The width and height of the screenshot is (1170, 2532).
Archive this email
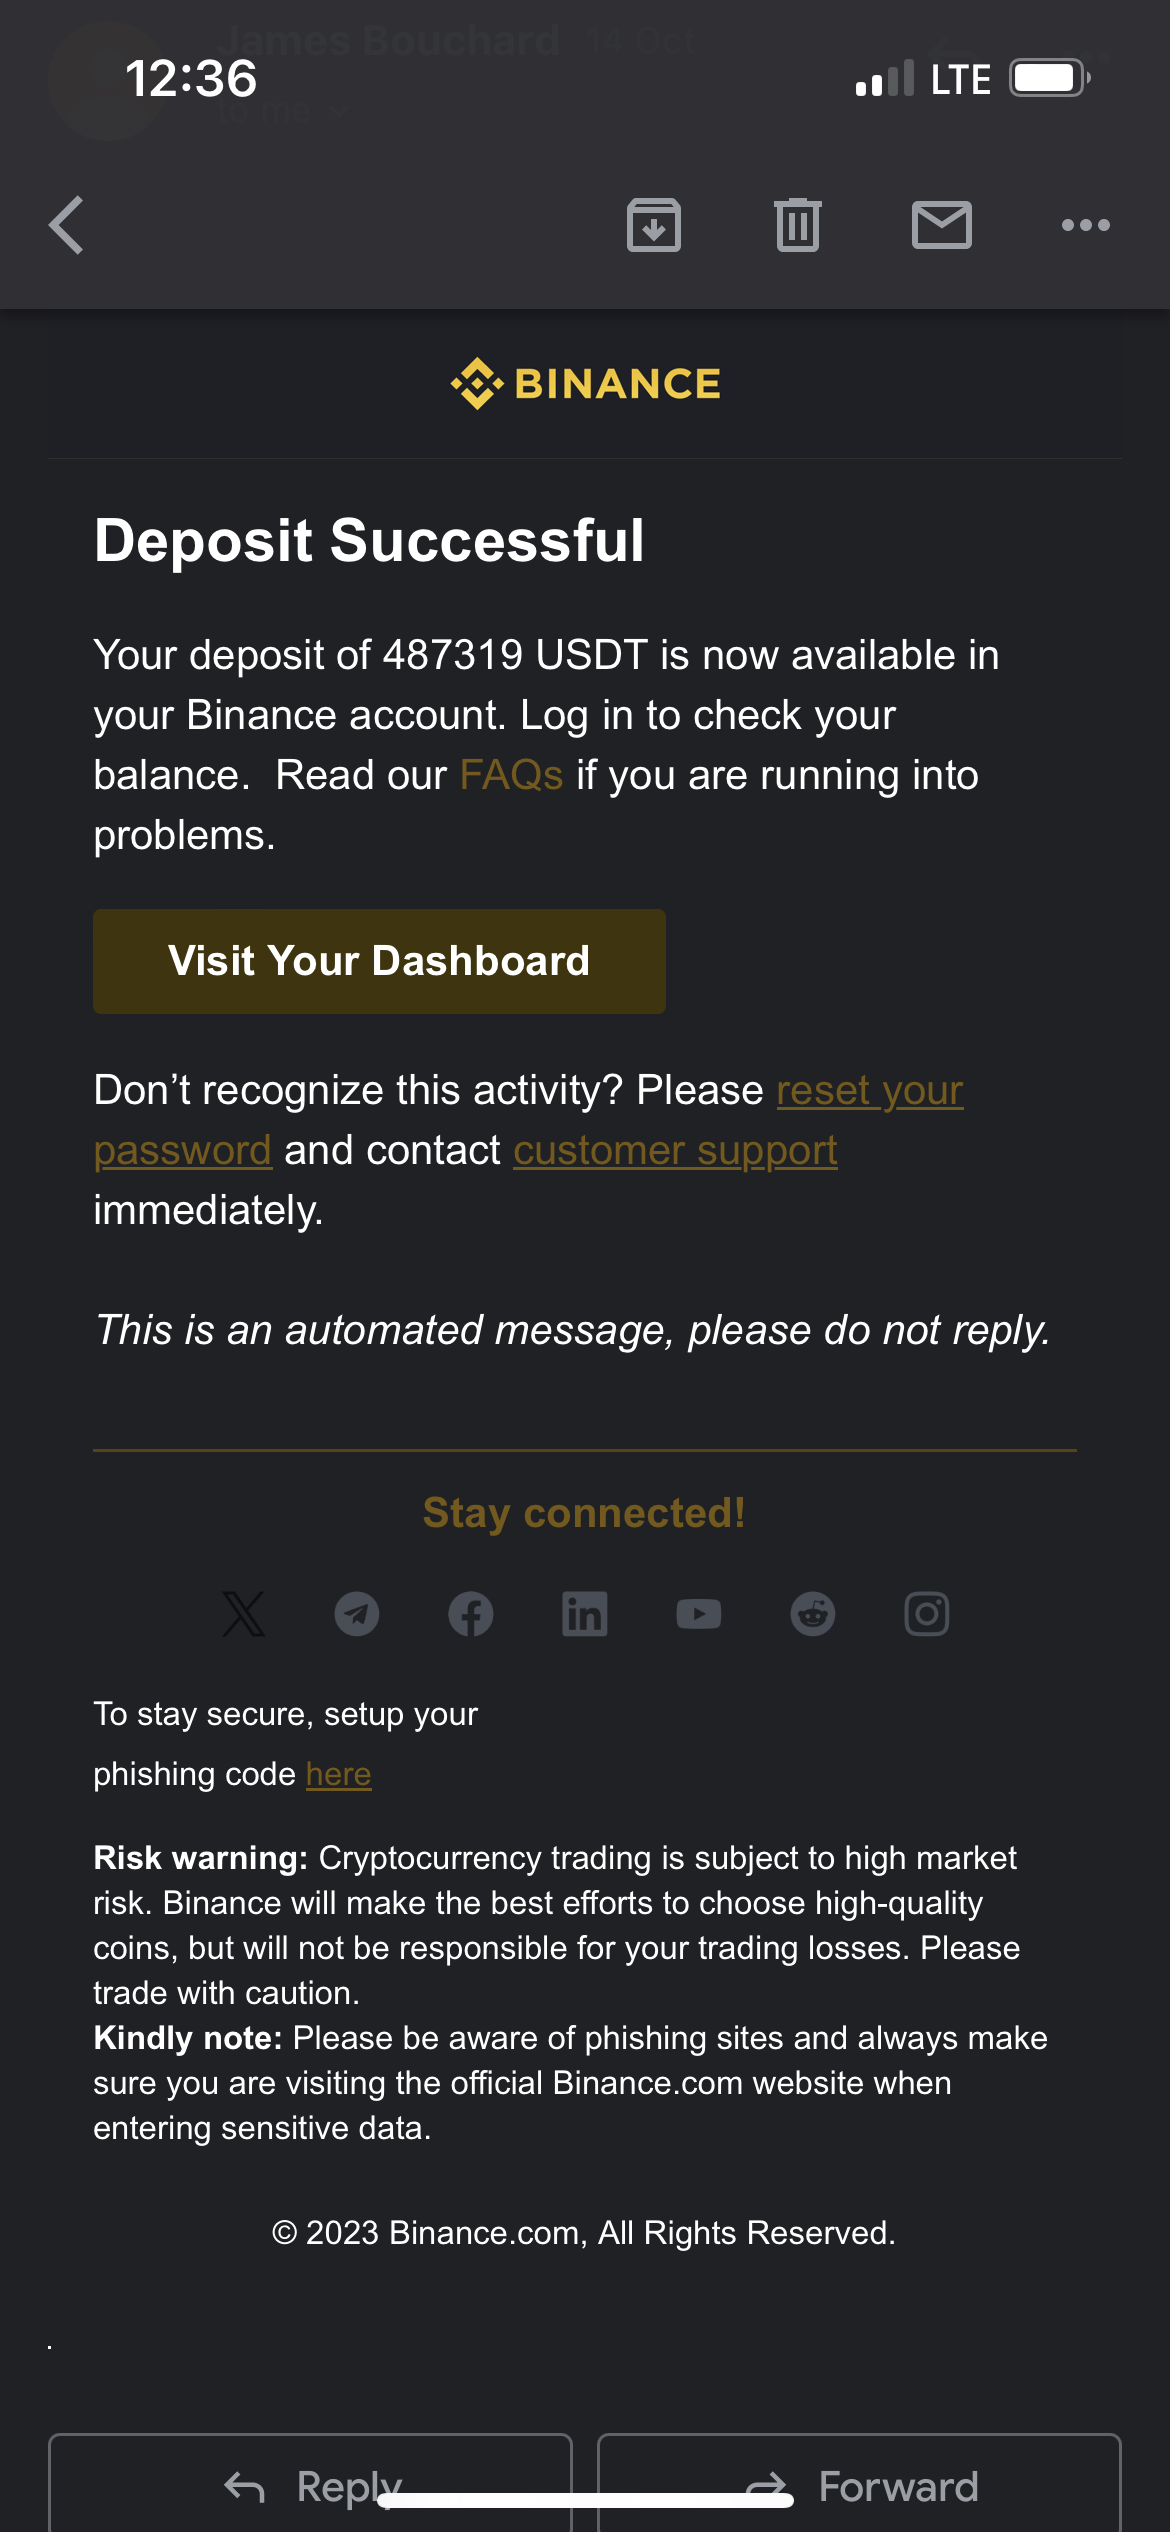pyautogui.click(x=654, y=225)
